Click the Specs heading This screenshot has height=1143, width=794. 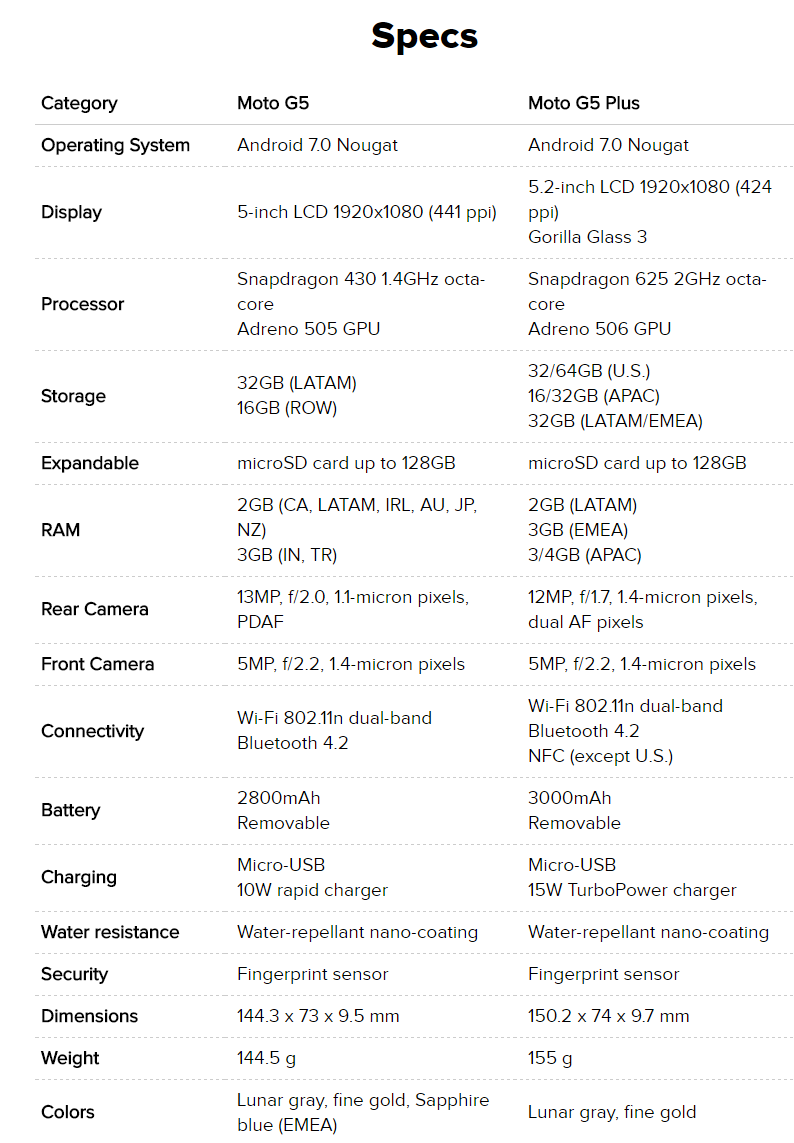(424, 36)
